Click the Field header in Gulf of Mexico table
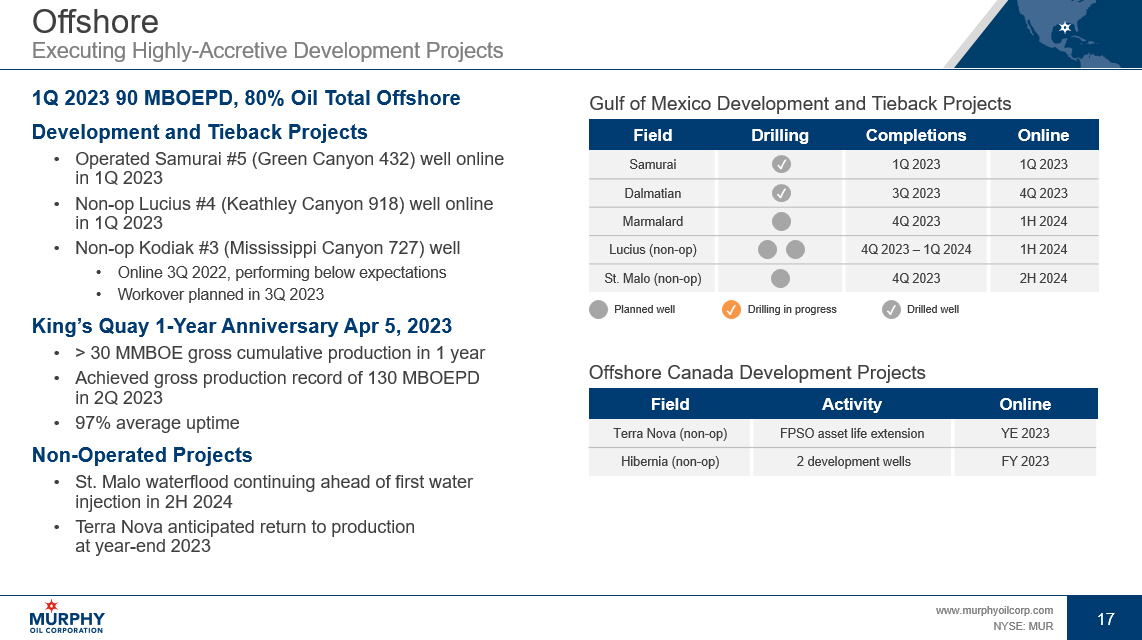The image size is (1142, 640). point(653,135)
